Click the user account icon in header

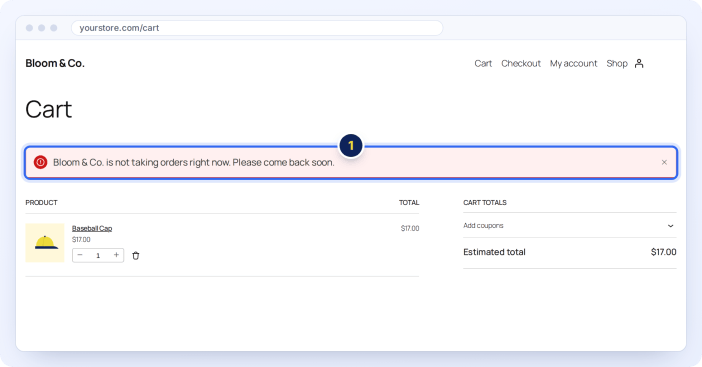click(x=639, y=64)
